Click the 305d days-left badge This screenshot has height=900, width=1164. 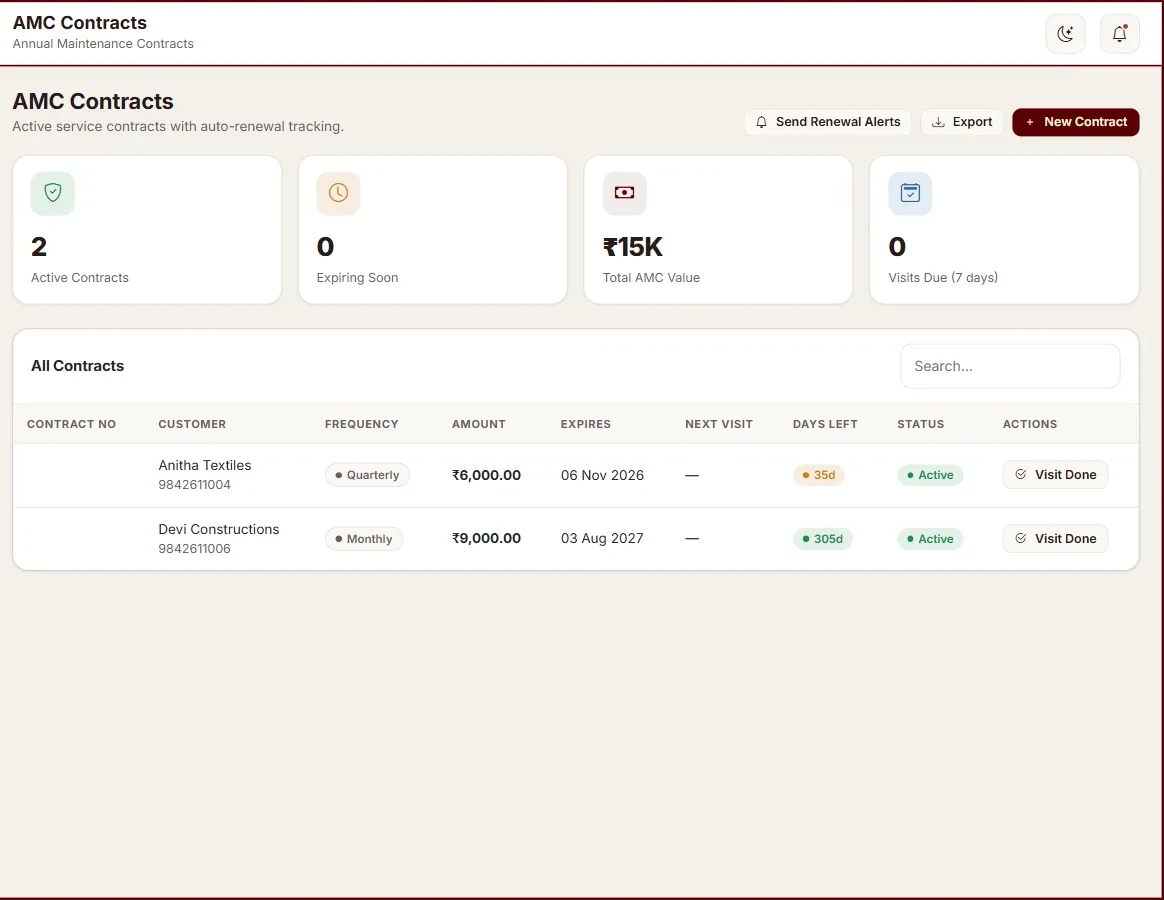(823, 539)
